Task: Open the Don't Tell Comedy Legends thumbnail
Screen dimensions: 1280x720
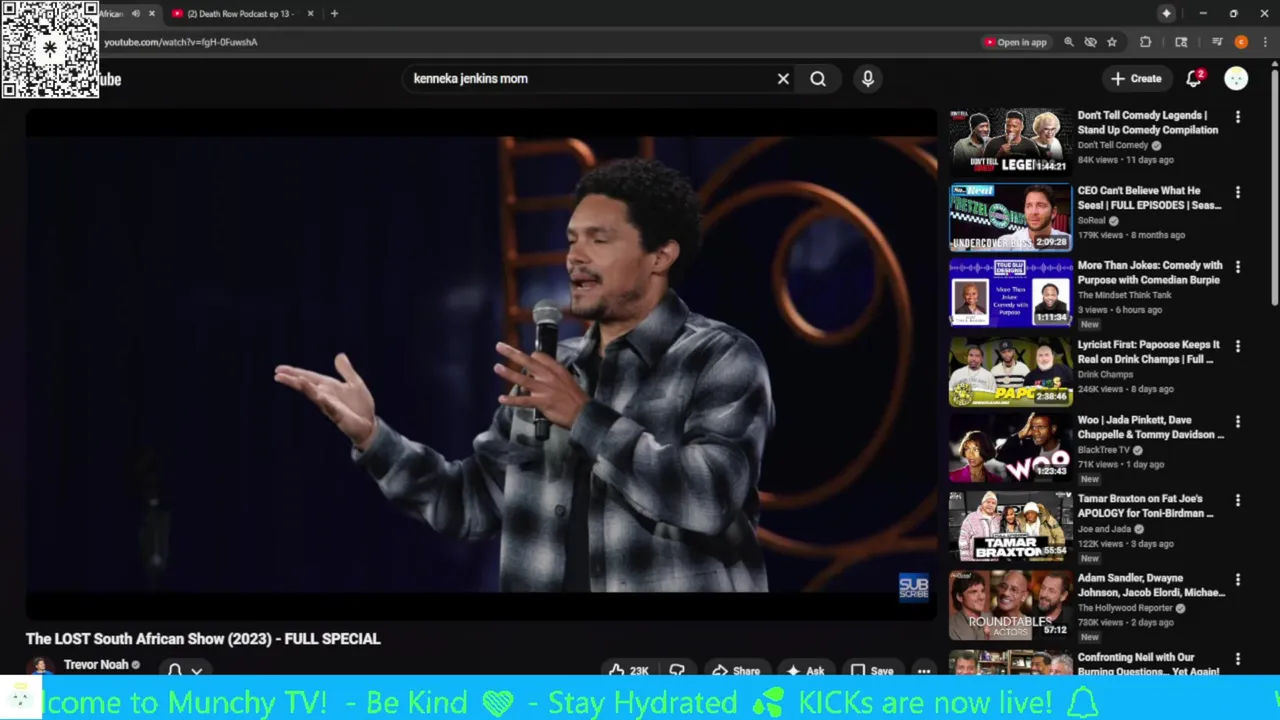Action: point(1010,141)
